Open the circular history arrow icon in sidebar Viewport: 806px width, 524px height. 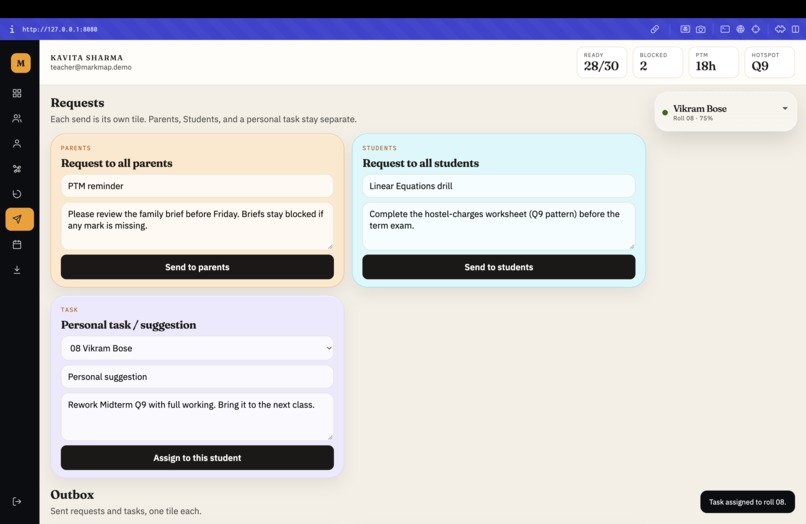[17, 194]
